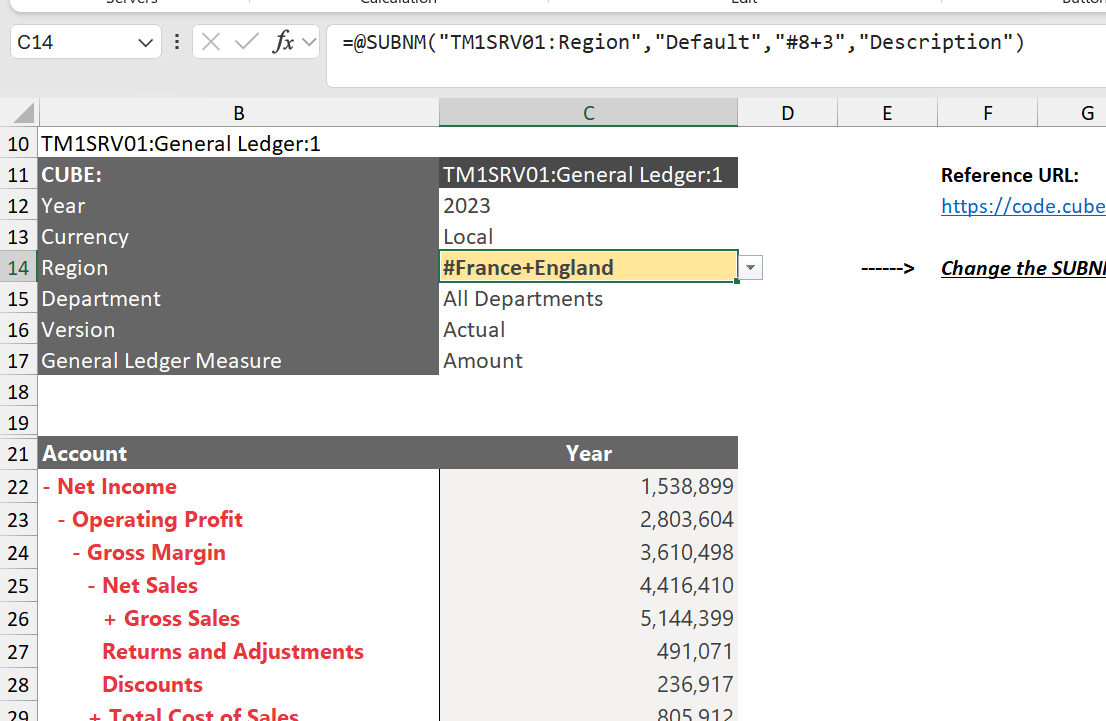Image resolution: width=1106 pixels, height=721 pixels.
Task: Open the Region cell dropdown arrow
Action: click(x=750, y=268)
